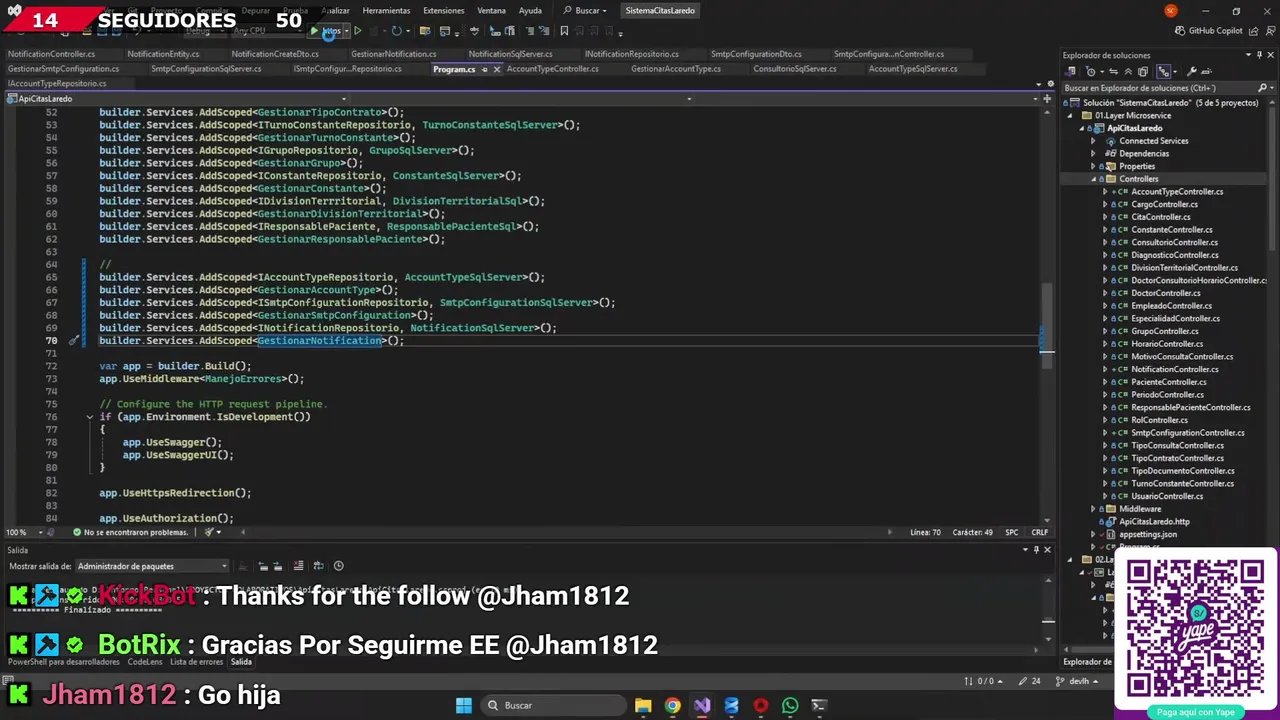This screenshot has height=720, width=1280.
Task: Open CodeLens bottom tab
Action: (145, 662)
